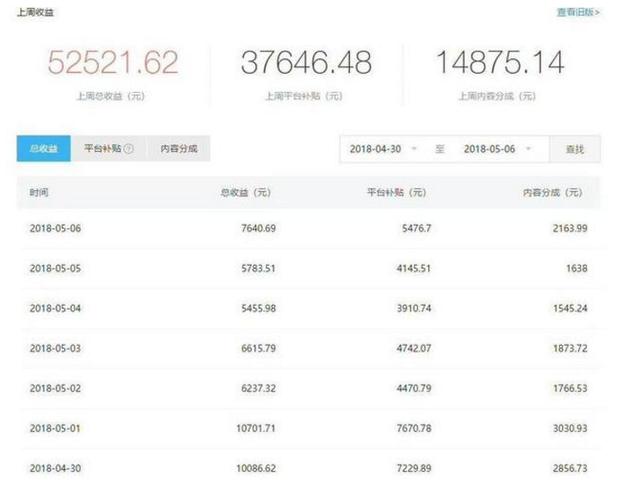Click platform subsidy value 4470.79
Image resolution: width=640 pixels, height=489 pixels.
pos(414,388)
